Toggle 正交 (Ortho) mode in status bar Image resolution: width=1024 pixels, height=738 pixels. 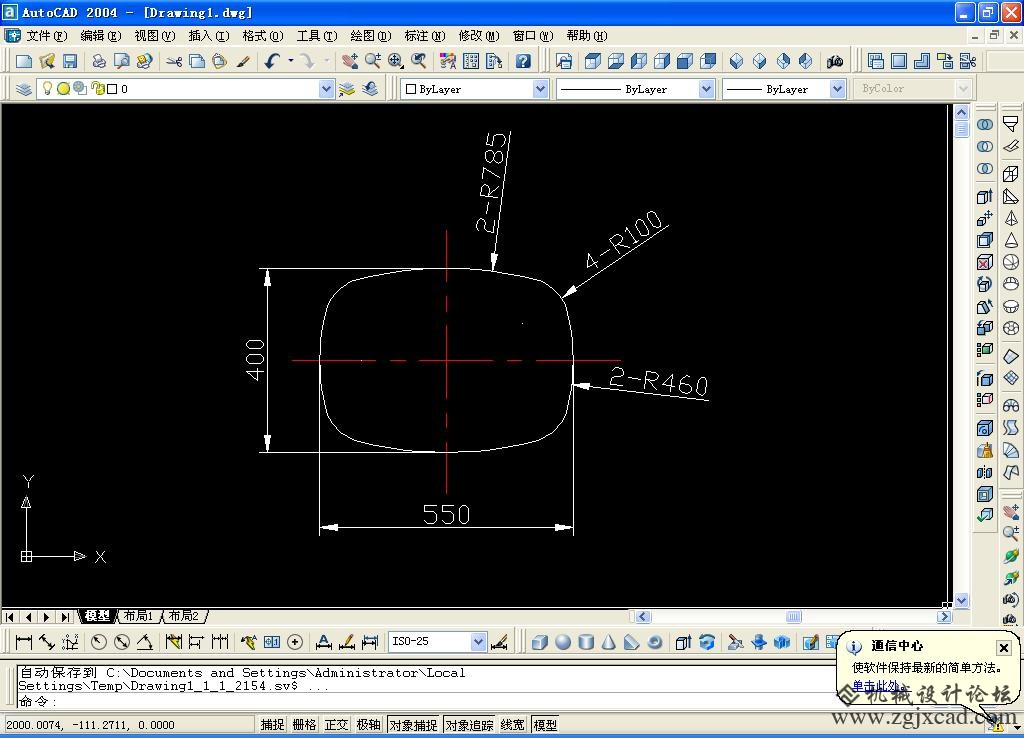tap(336, 724)
